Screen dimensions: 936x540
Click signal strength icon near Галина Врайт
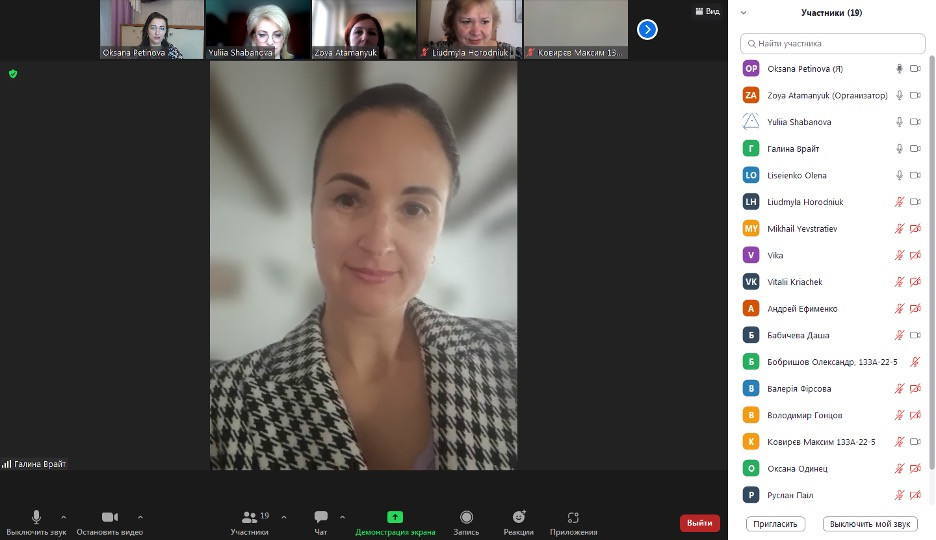point(7,464)
